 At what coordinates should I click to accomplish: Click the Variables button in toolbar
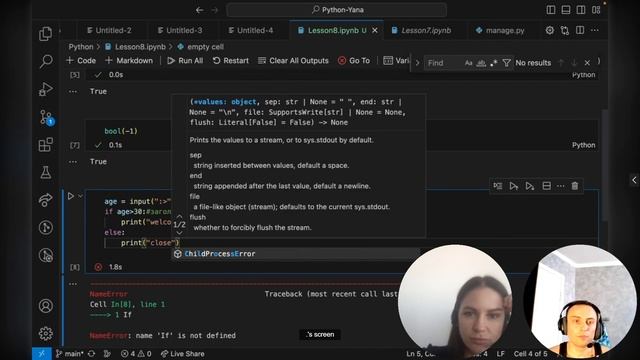[x=396, y=60]
